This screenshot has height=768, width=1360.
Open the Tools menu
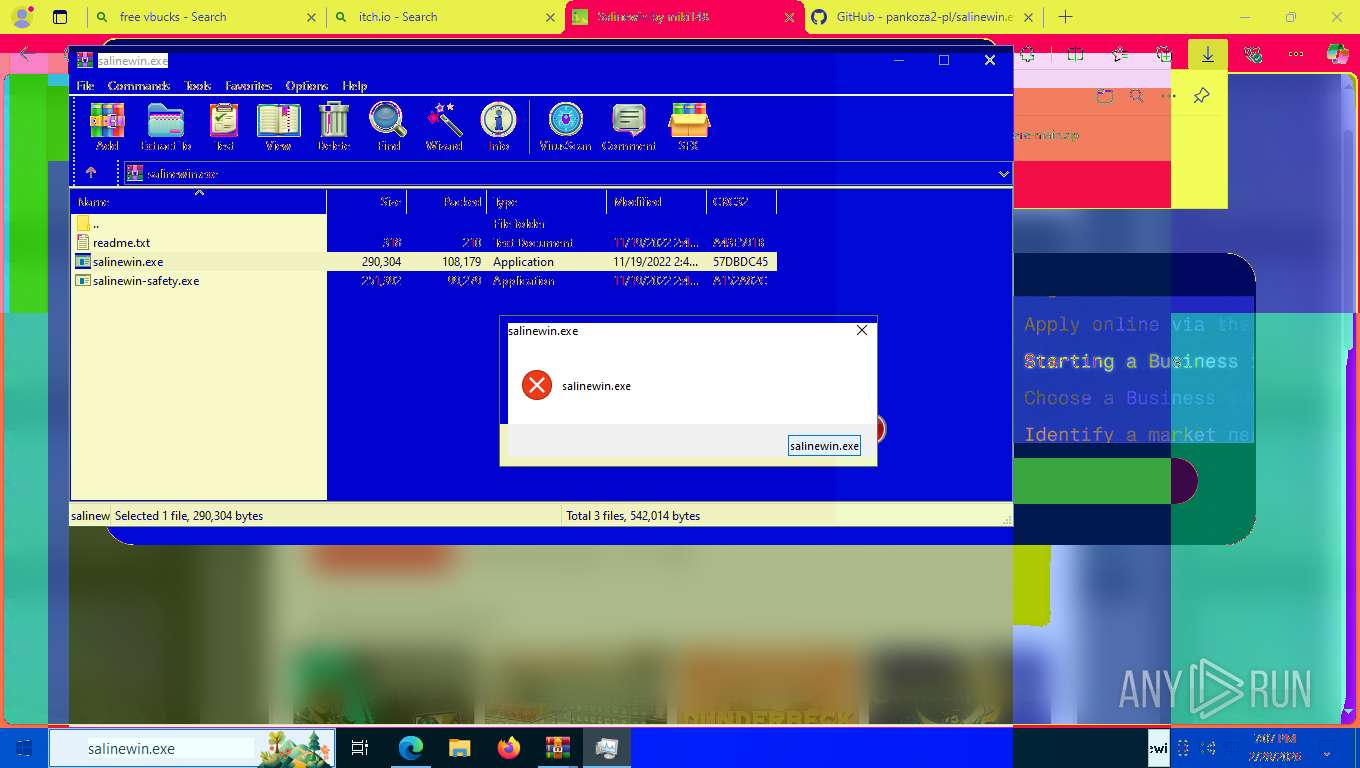coord(198,86)
